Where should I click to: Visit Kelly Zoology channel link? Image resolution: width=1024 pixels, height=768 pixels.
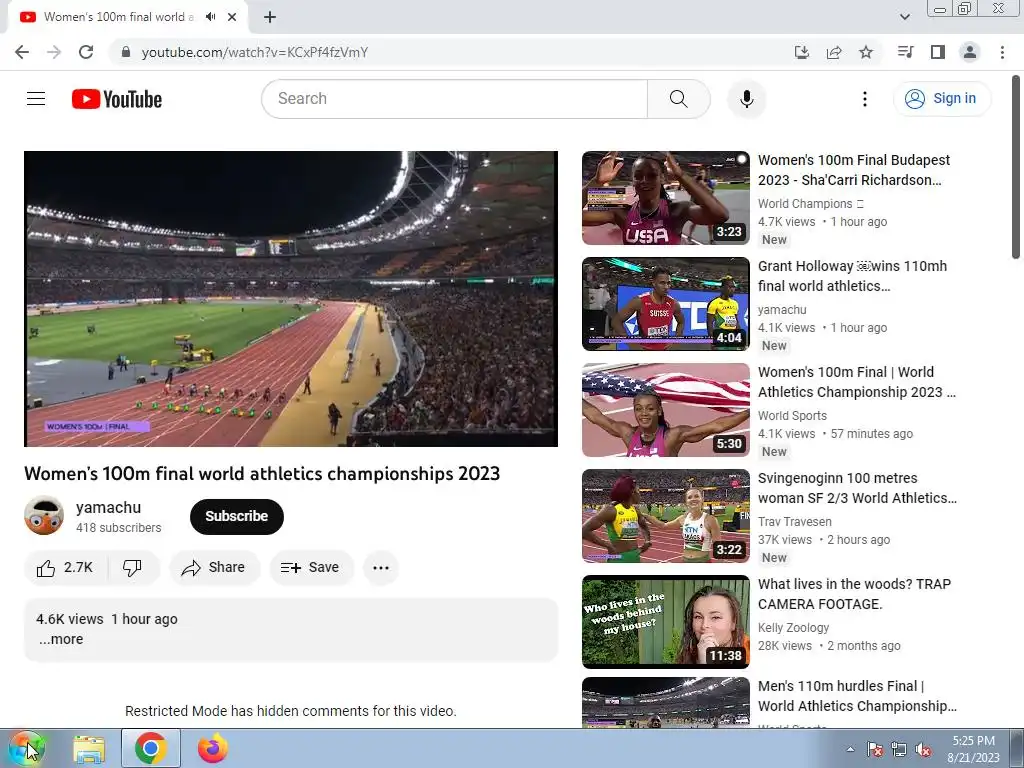pos(793,628)
